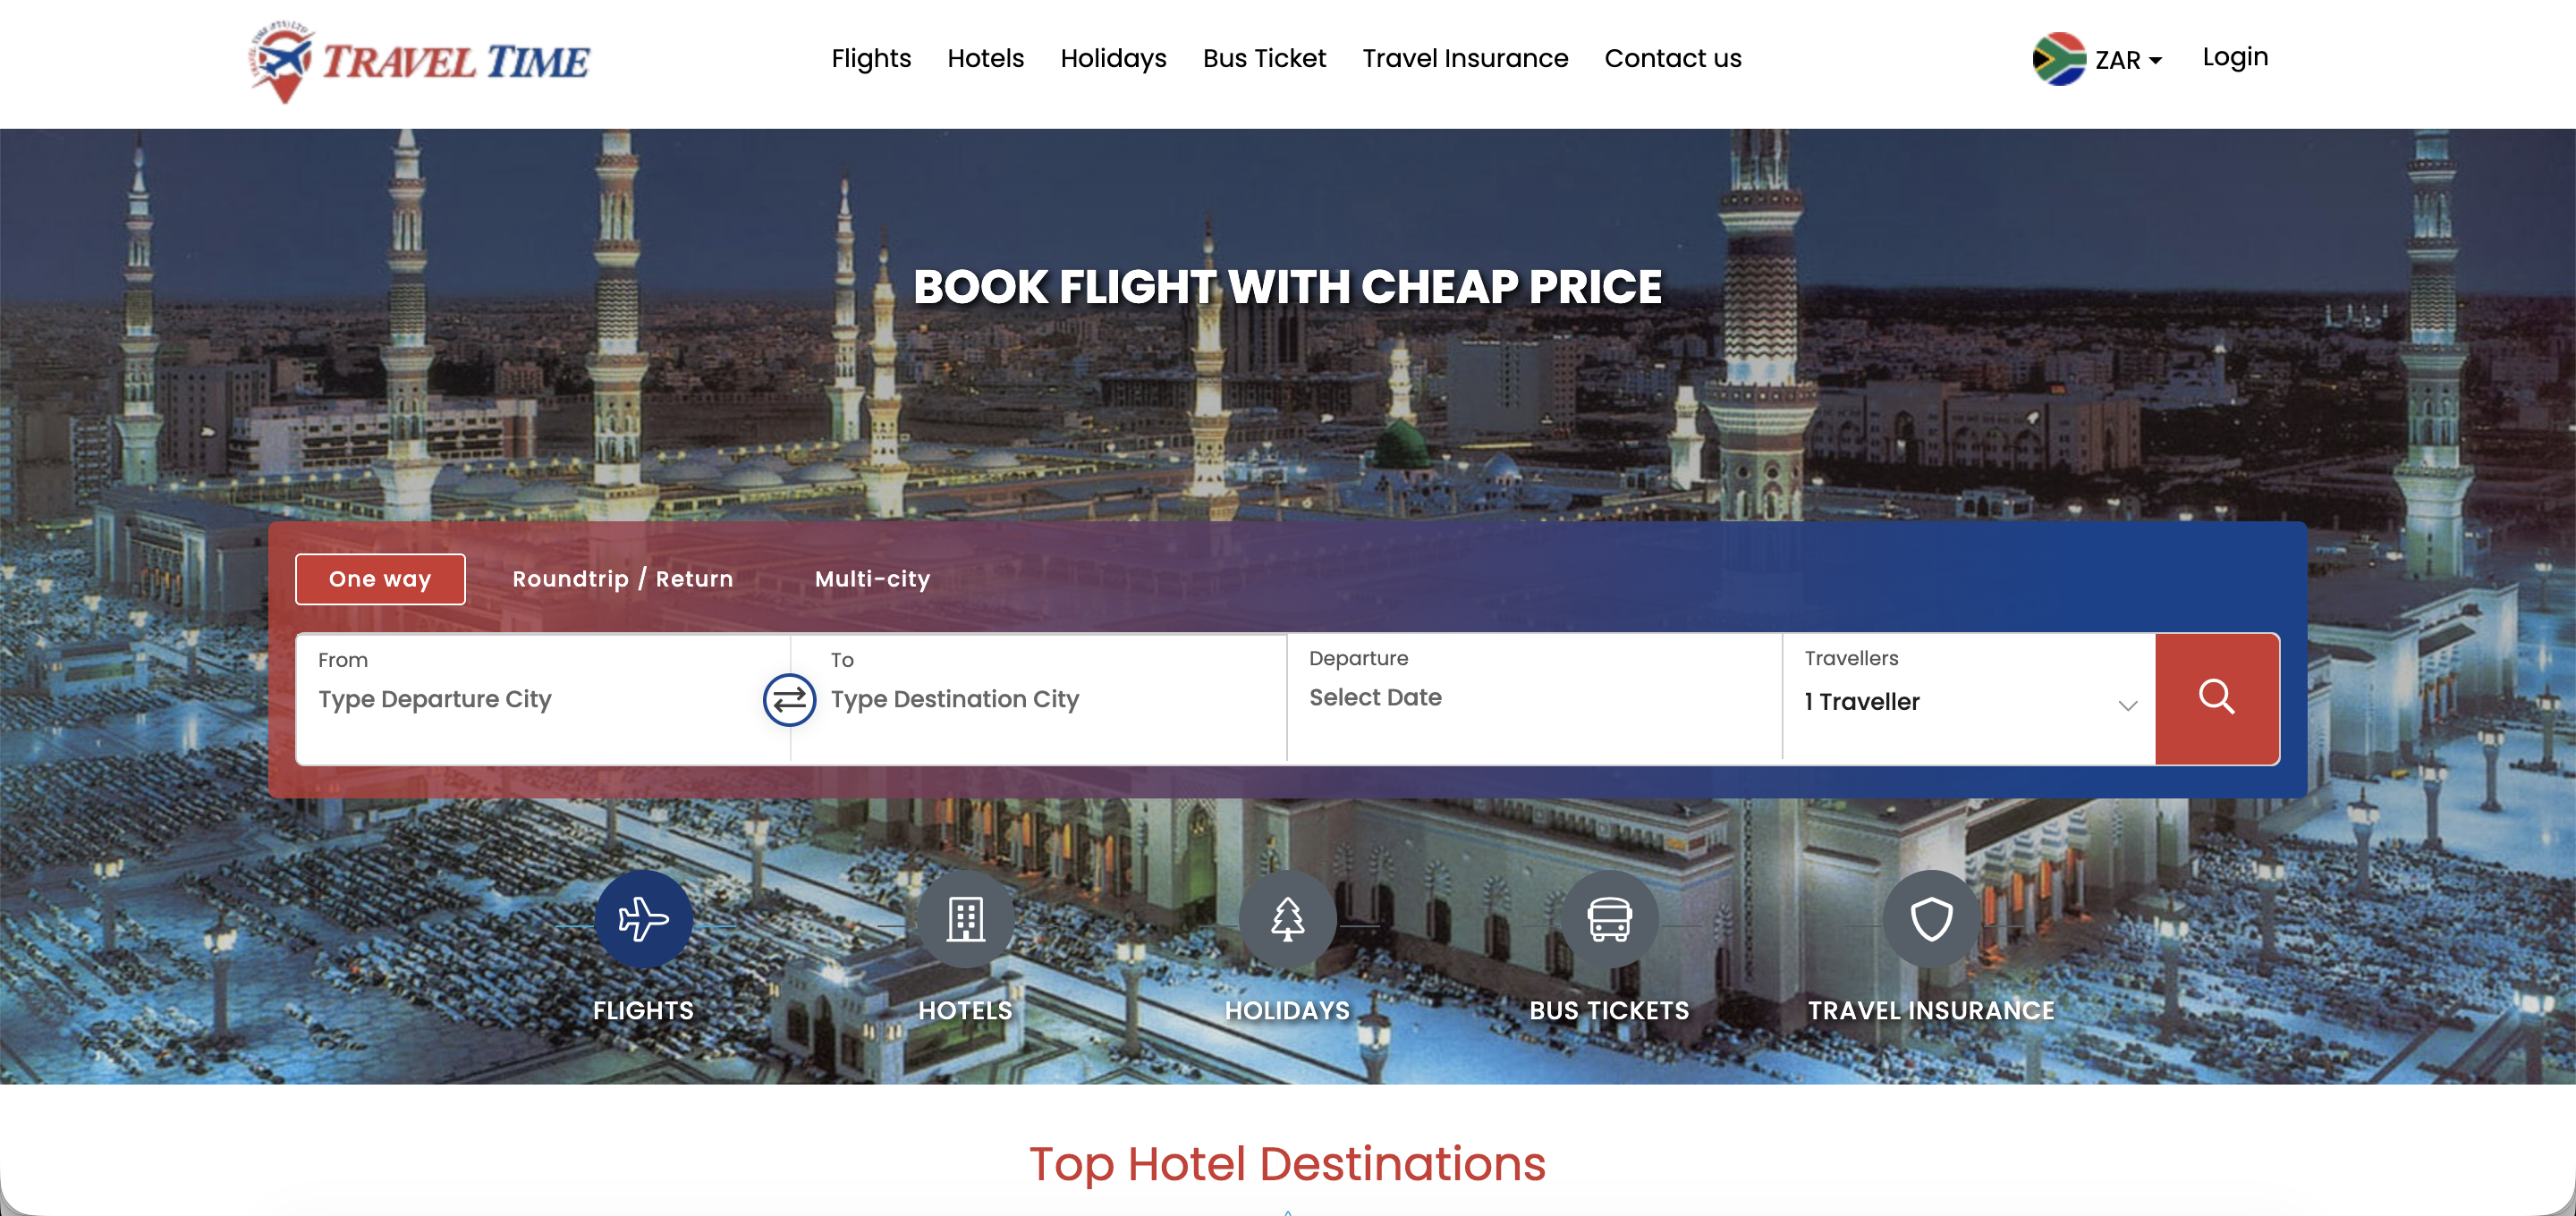
Task: Select the Flights airplane icon
Action: 643,918
